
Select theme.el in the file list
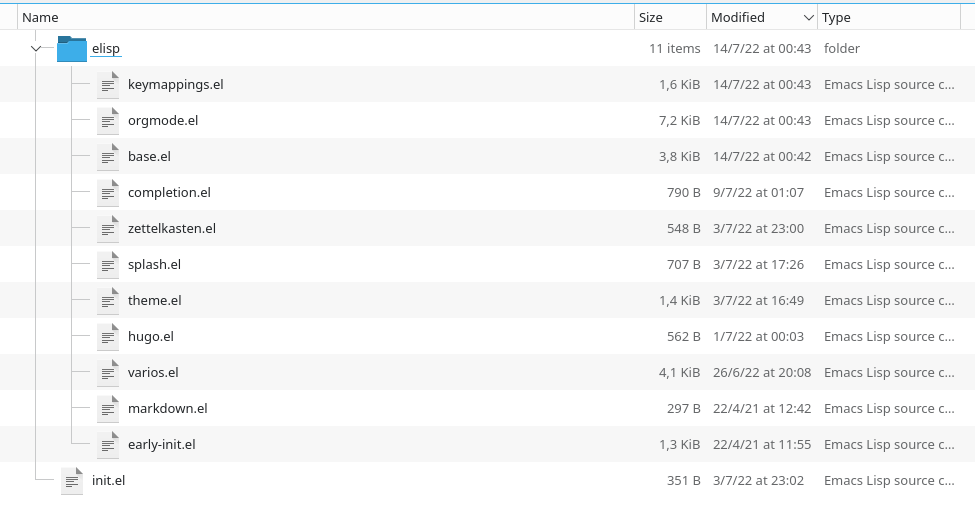point(154,301)
